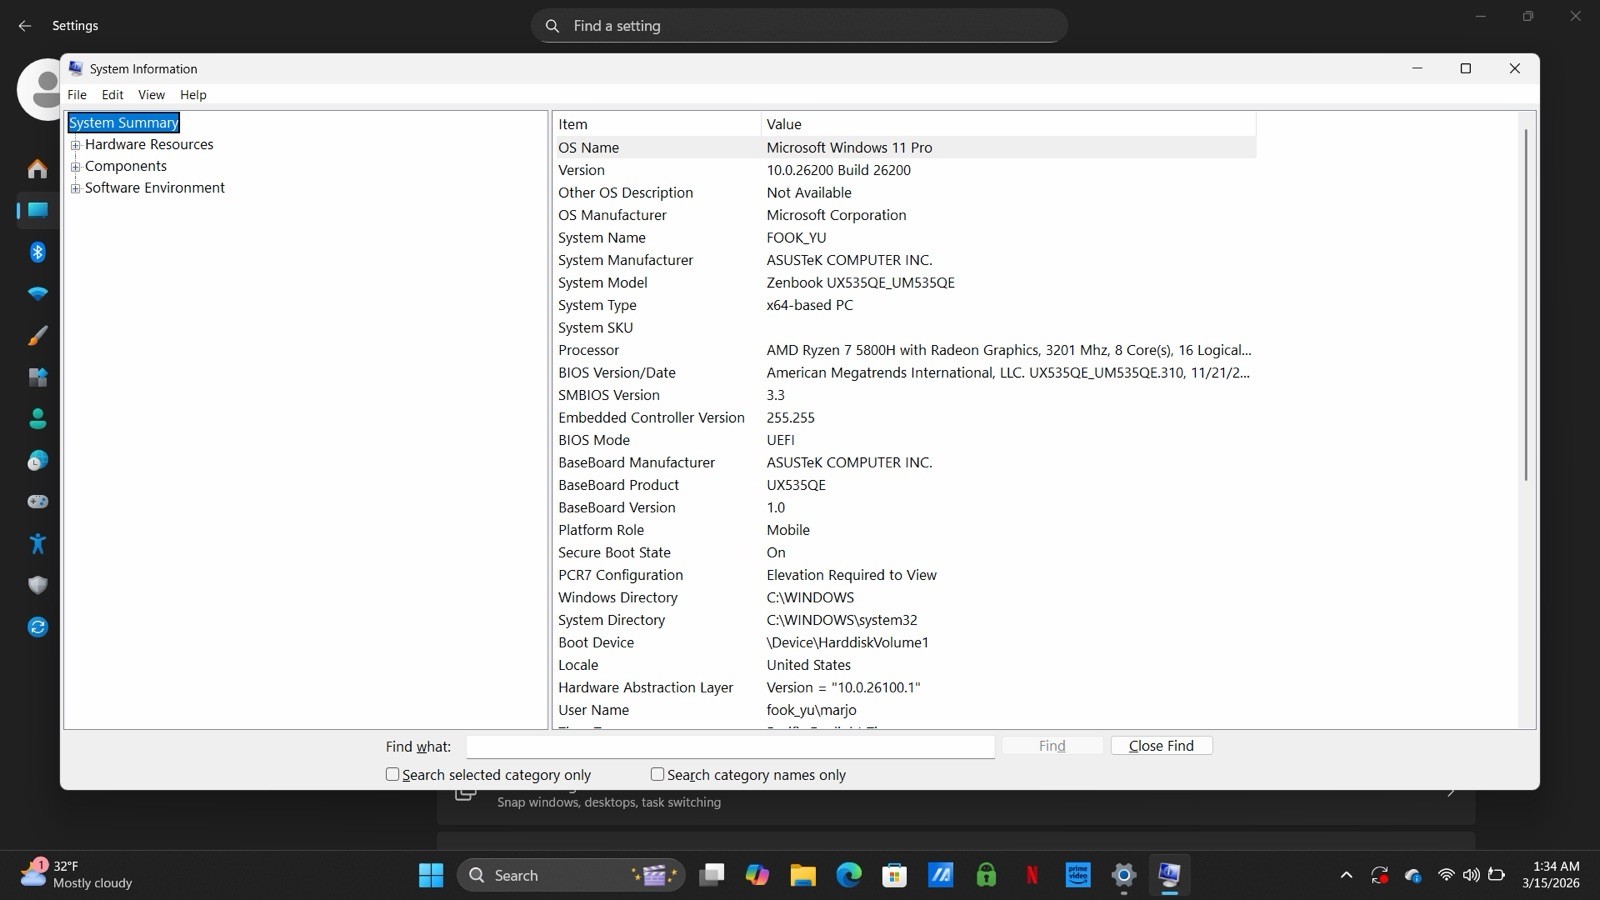Open File Explorer from taskbar
This screenshot has width=1600, height=900.
click(803, 875)
